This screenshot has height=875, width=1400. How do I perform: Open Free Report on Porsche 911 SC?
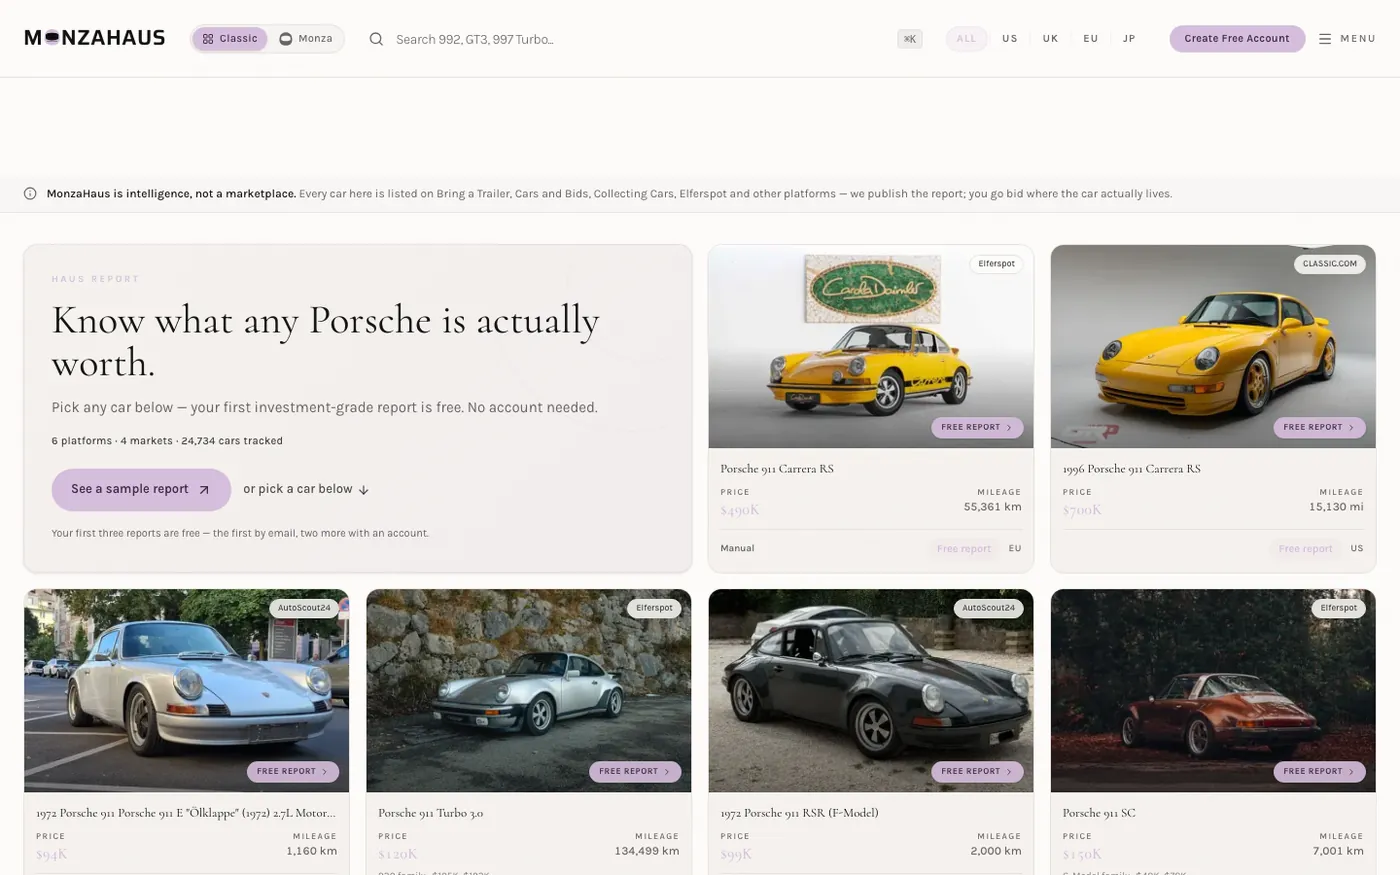pos(1319,772)
